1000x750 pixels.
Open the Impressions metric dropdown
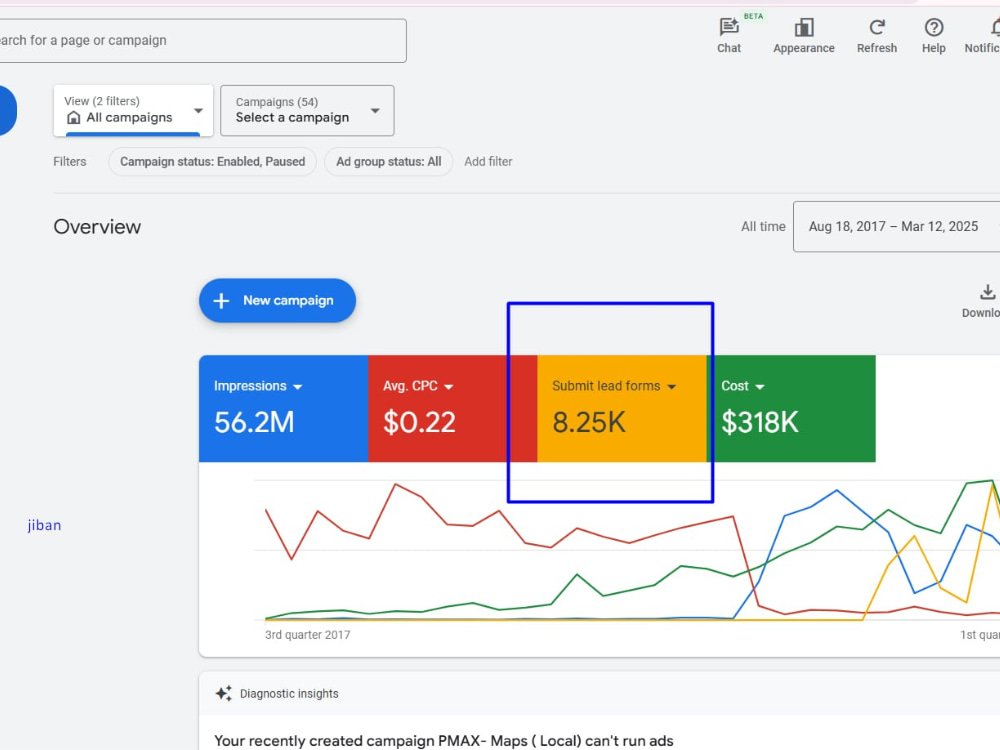pyautogui.click(x=297, y=386)
